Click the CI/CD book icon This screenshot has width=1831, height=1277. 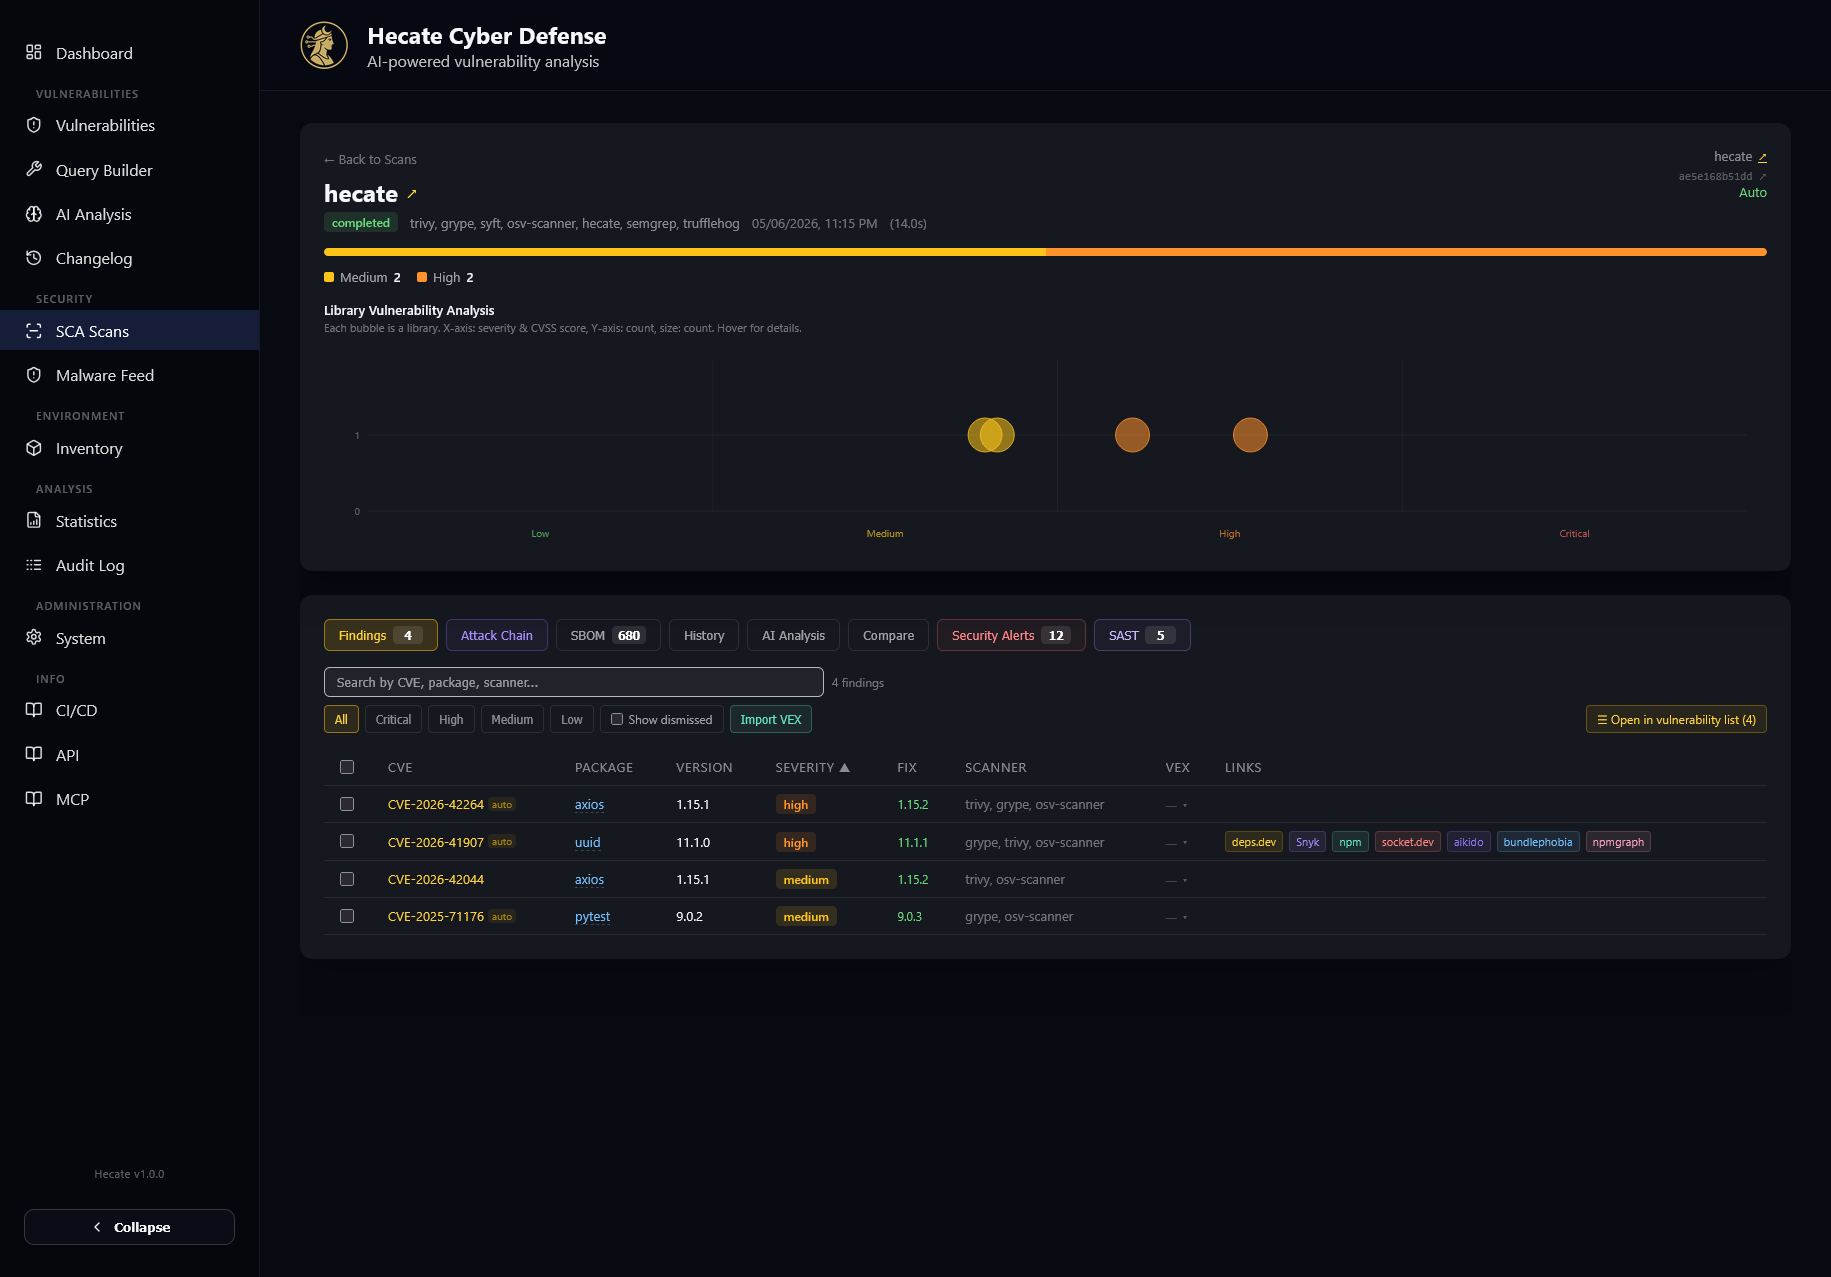(34, 710)
